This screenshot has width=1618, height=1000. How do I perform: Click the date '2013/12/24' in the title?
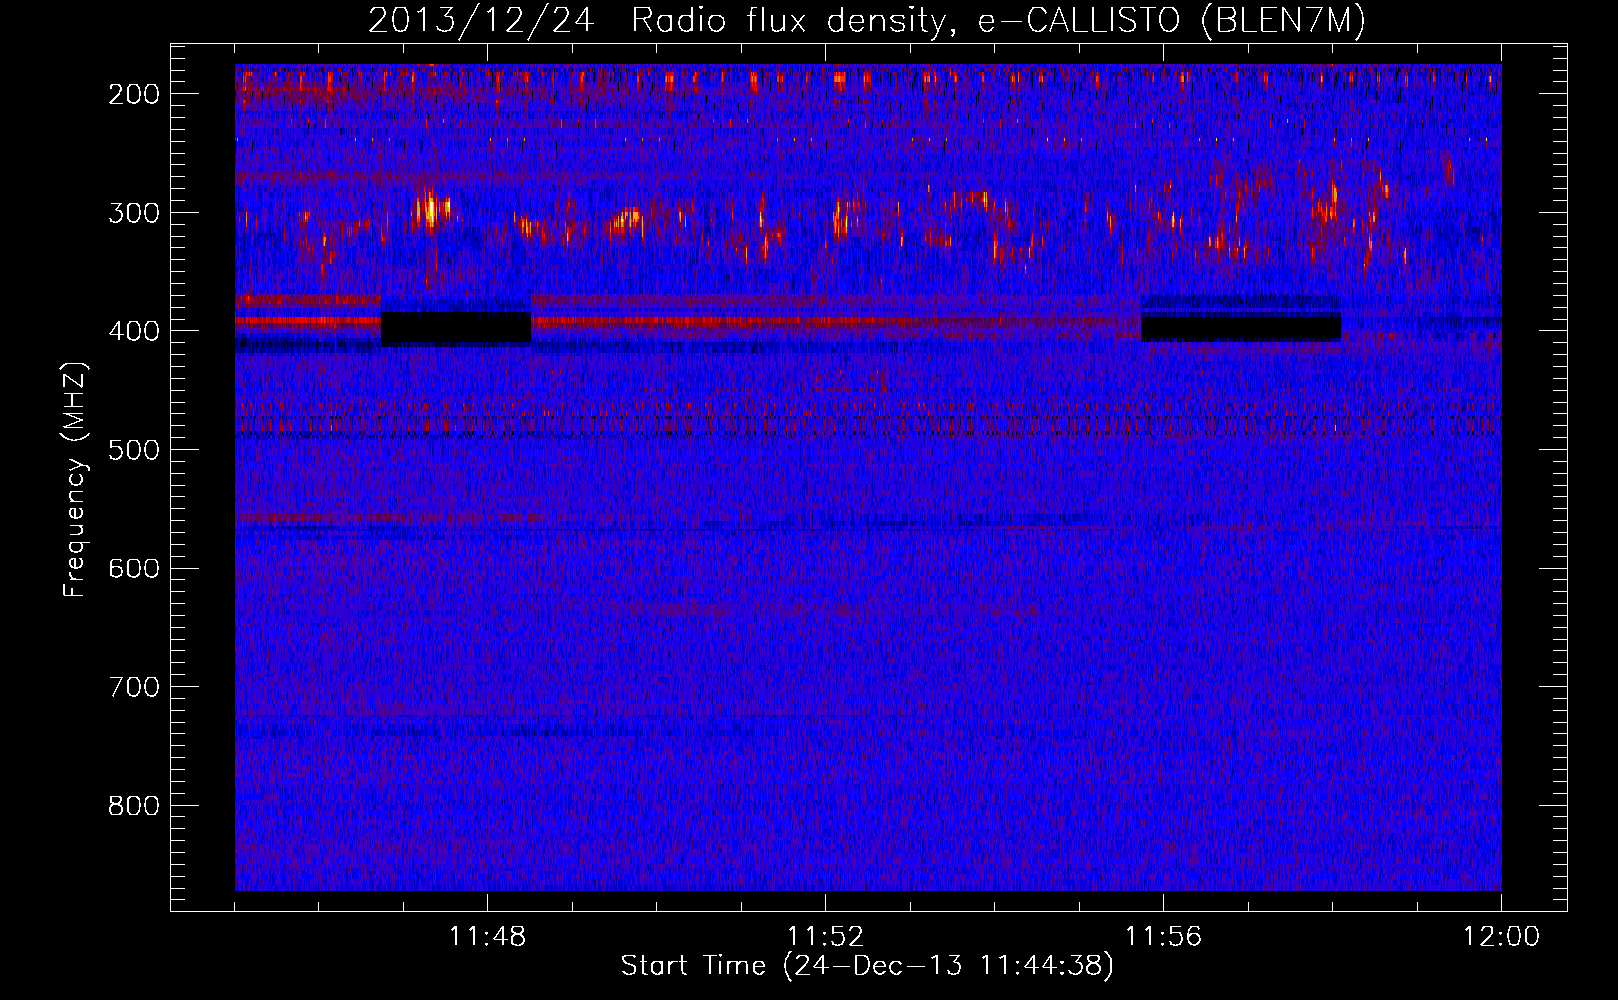[484, 21]
